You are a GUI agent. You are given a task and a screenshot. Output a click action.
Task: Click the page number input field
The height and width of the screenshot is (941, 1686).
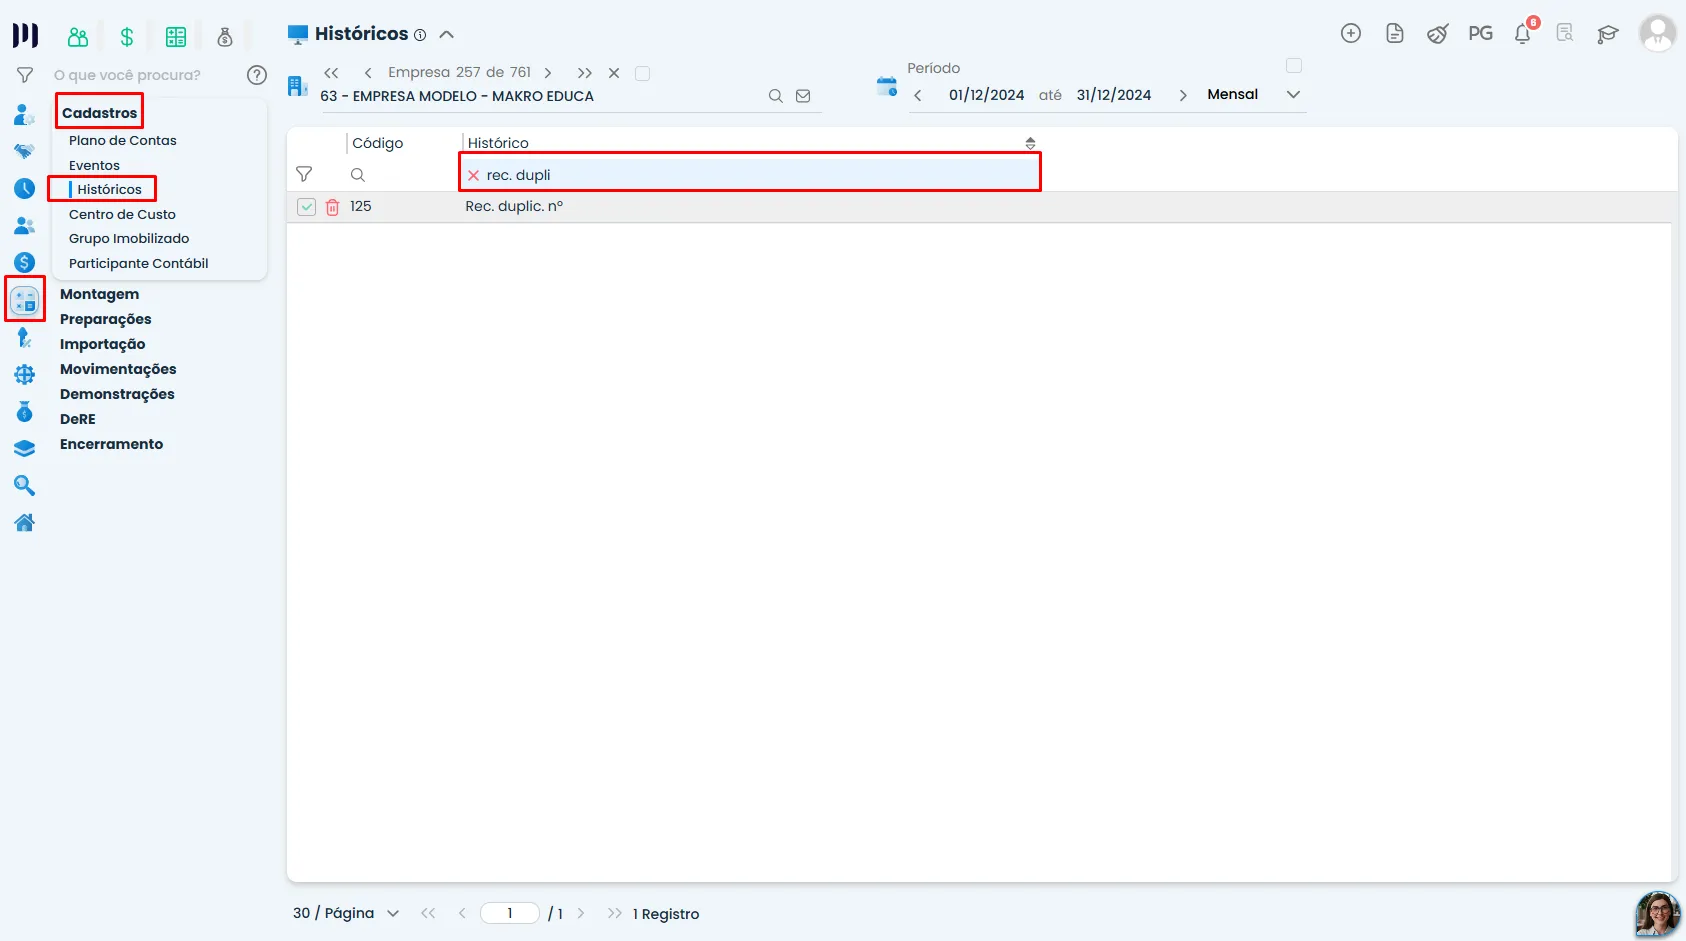tap(510, 913)
